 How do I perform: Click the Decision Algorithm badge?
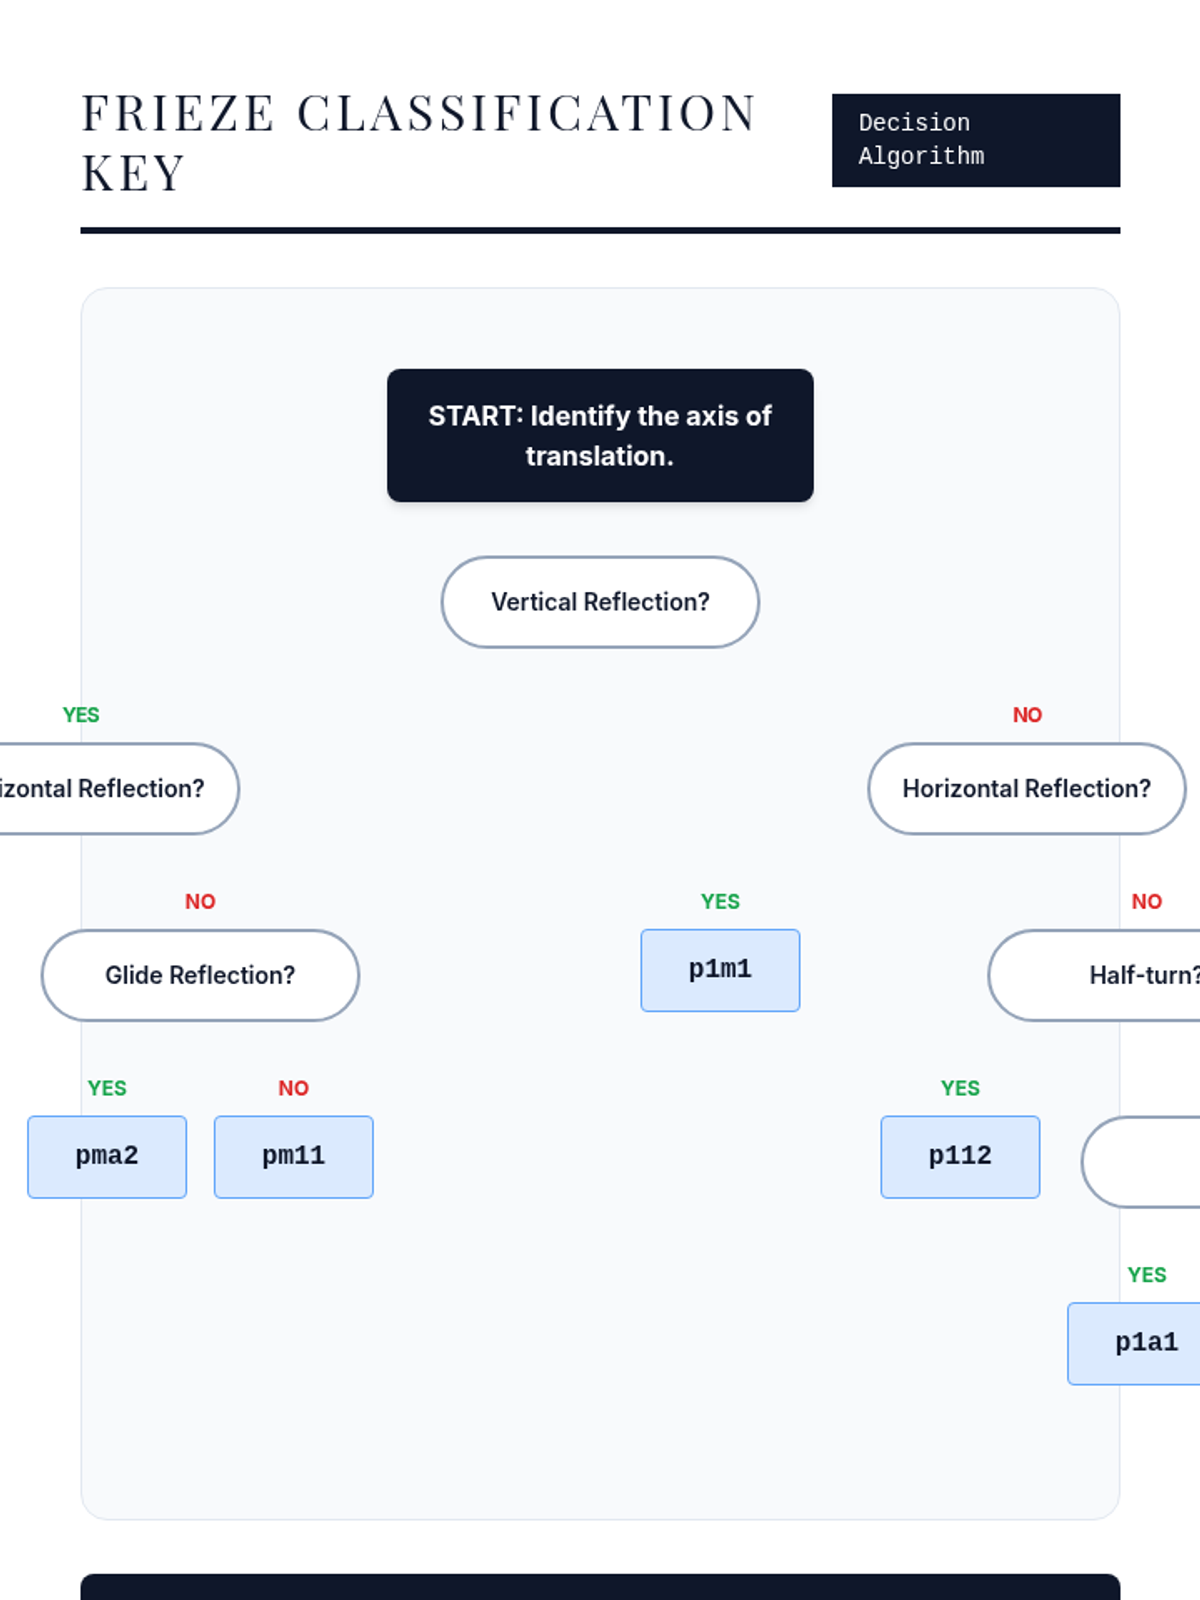975,140
